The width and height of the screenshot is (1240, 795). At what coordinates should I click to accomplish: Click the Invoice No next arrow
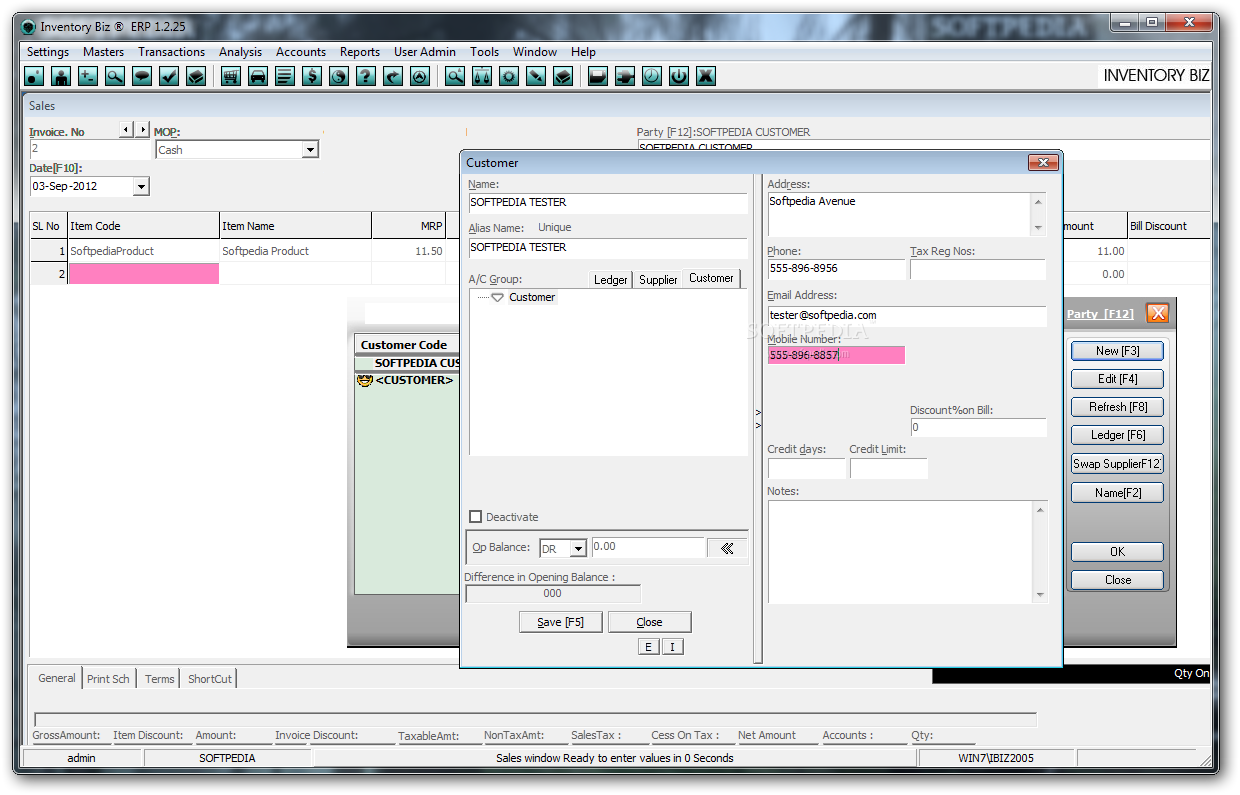pyautogui.click(x=142, y=130)
